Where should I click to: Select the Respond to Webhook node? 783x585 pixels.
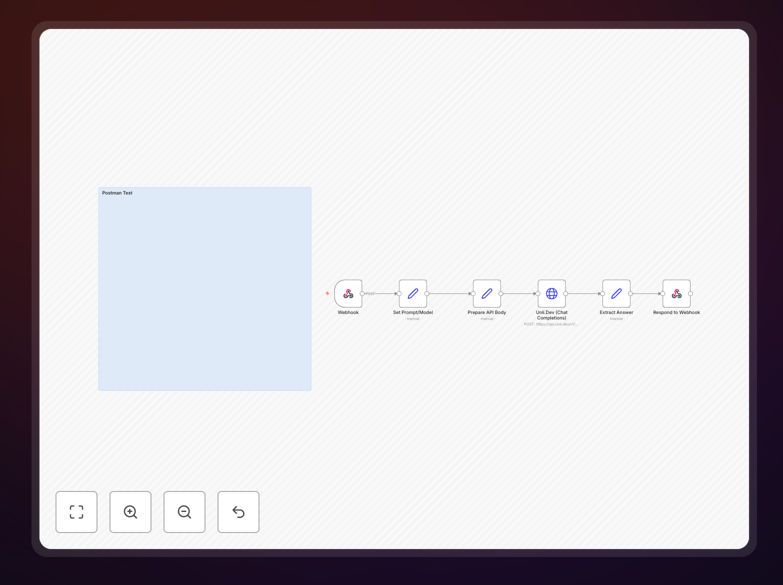[677, 293]
